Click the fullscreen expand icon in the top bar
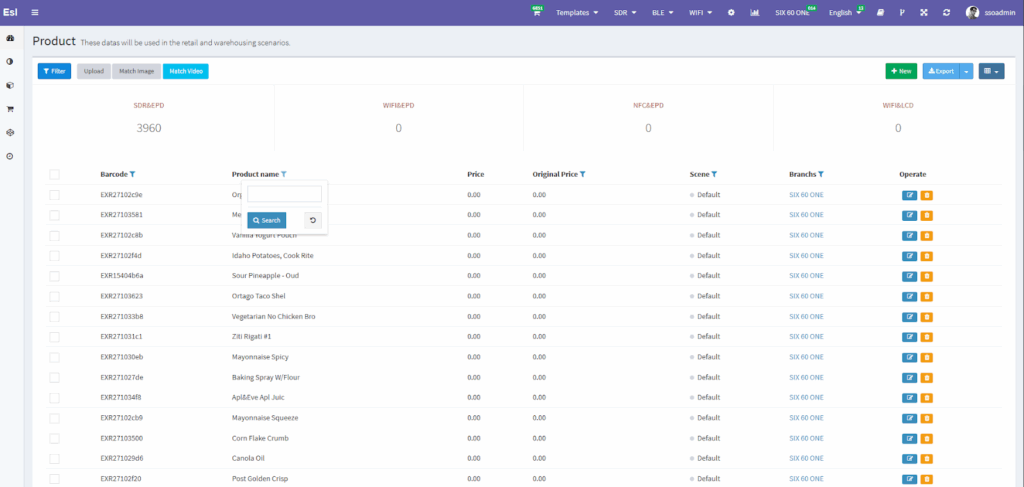 click(923, 13)
